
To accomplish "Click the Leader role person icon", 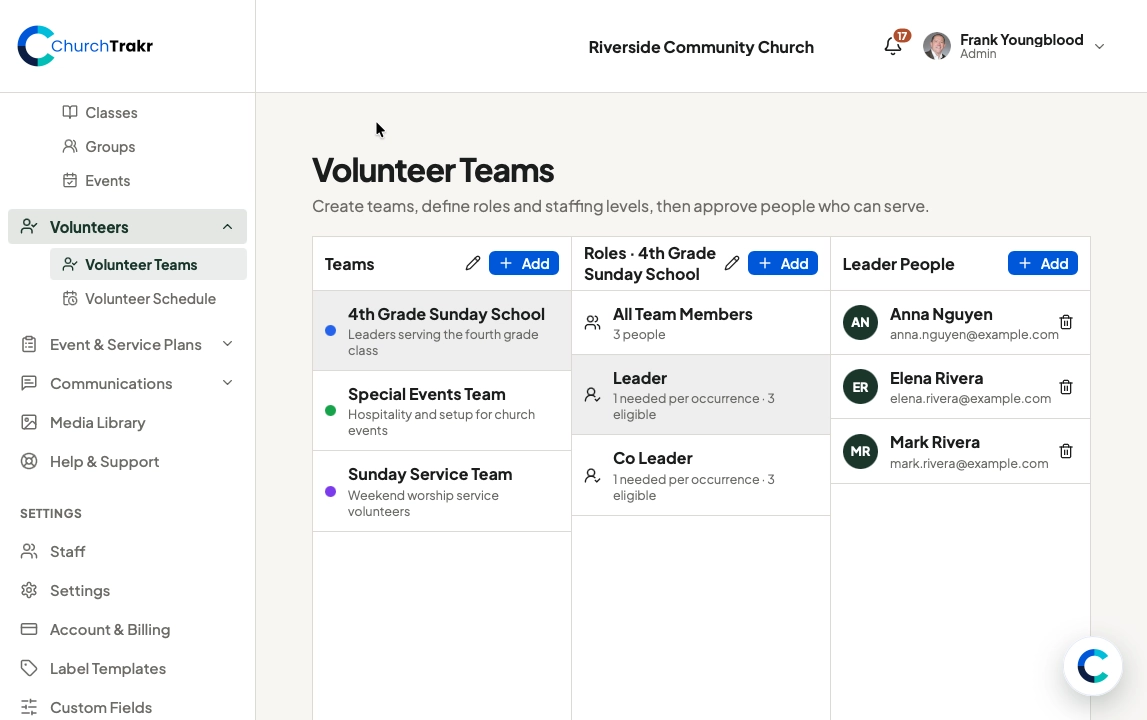I will (593, 395).
